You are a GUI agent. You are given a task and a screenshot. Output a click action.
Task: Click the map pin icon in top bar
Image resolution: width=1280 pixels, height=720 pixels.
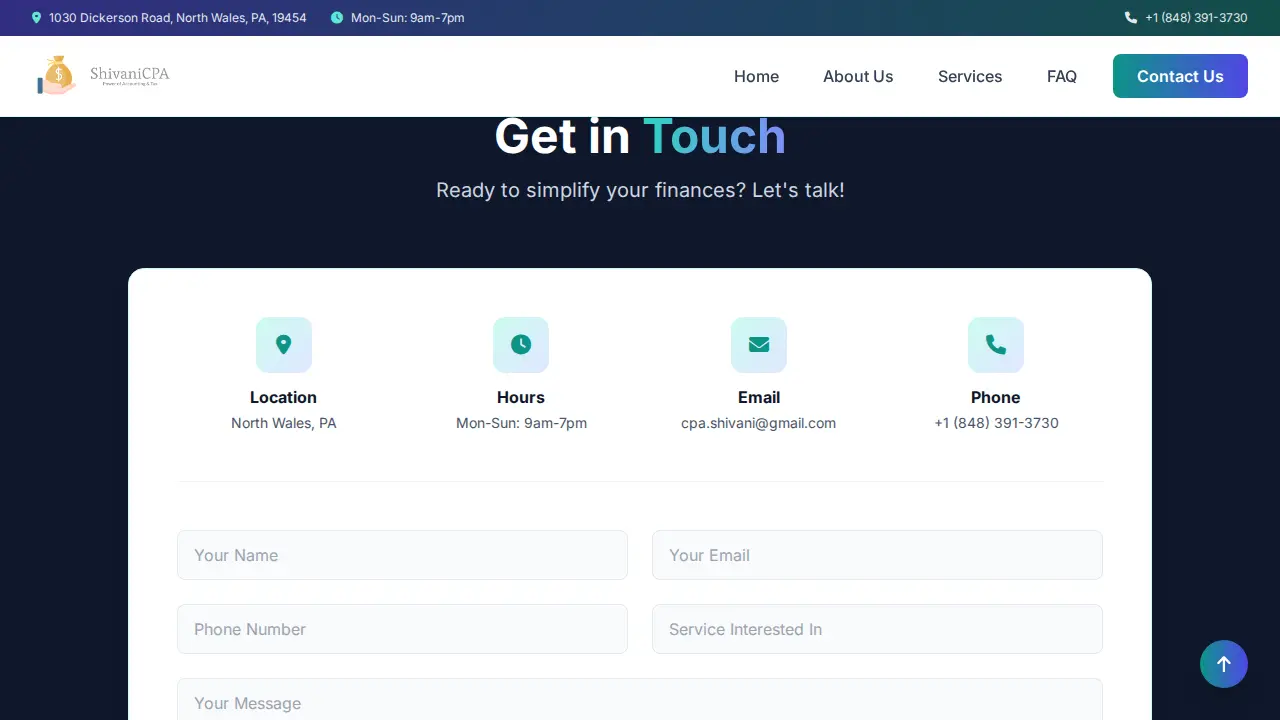[x=37, y=18]
